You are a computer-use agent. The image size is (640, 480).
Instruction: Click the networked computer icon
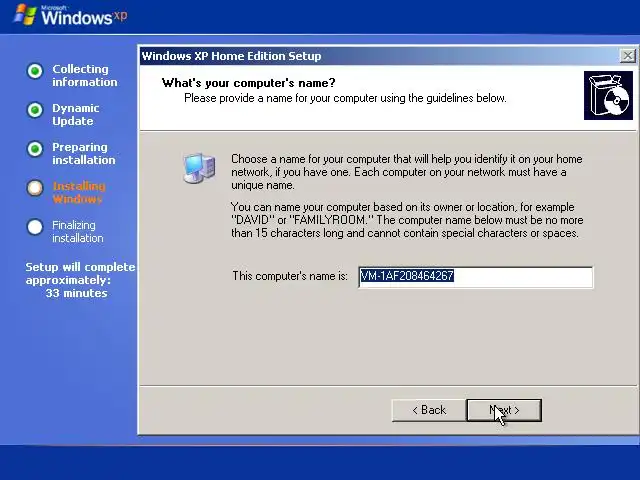199,168
